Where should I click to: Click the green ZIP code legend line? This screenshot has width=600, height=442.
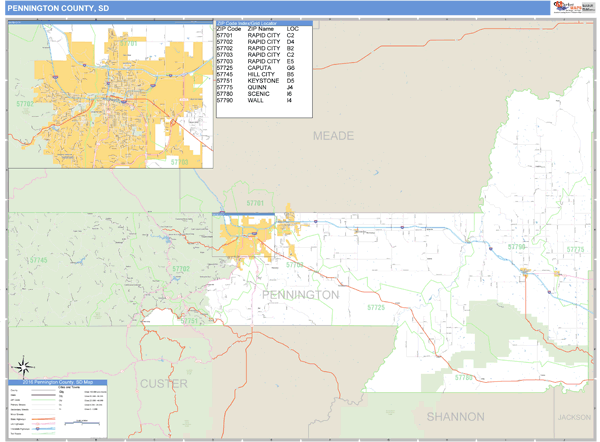(x=43, y=400)
